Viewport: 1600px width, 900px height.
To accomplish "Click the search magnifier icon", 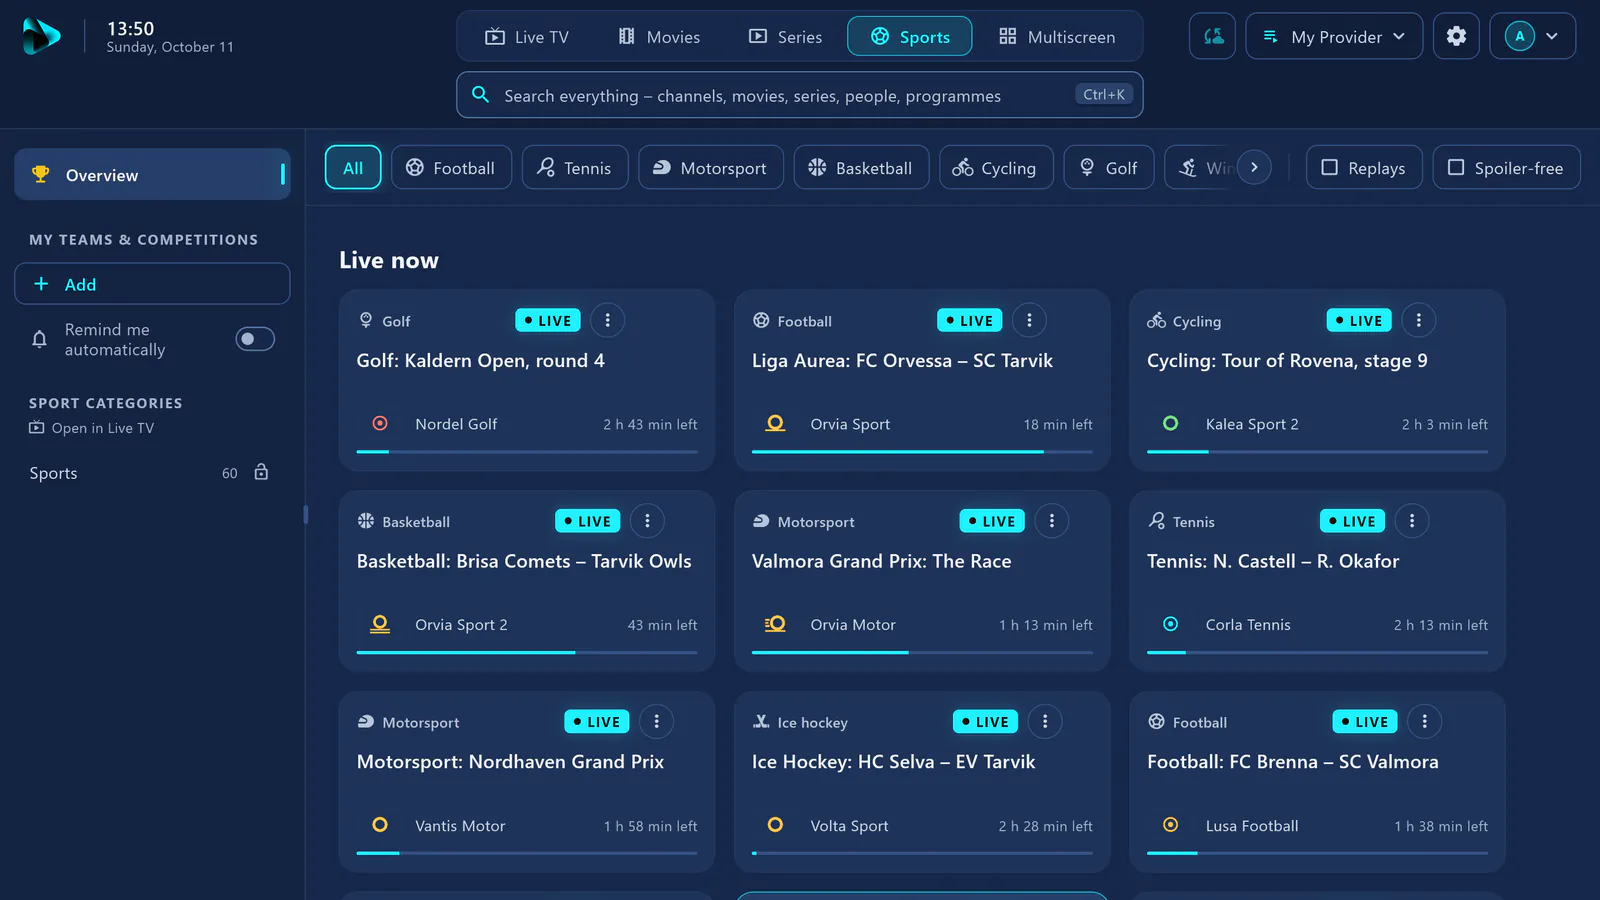I will tap(480, 94).
